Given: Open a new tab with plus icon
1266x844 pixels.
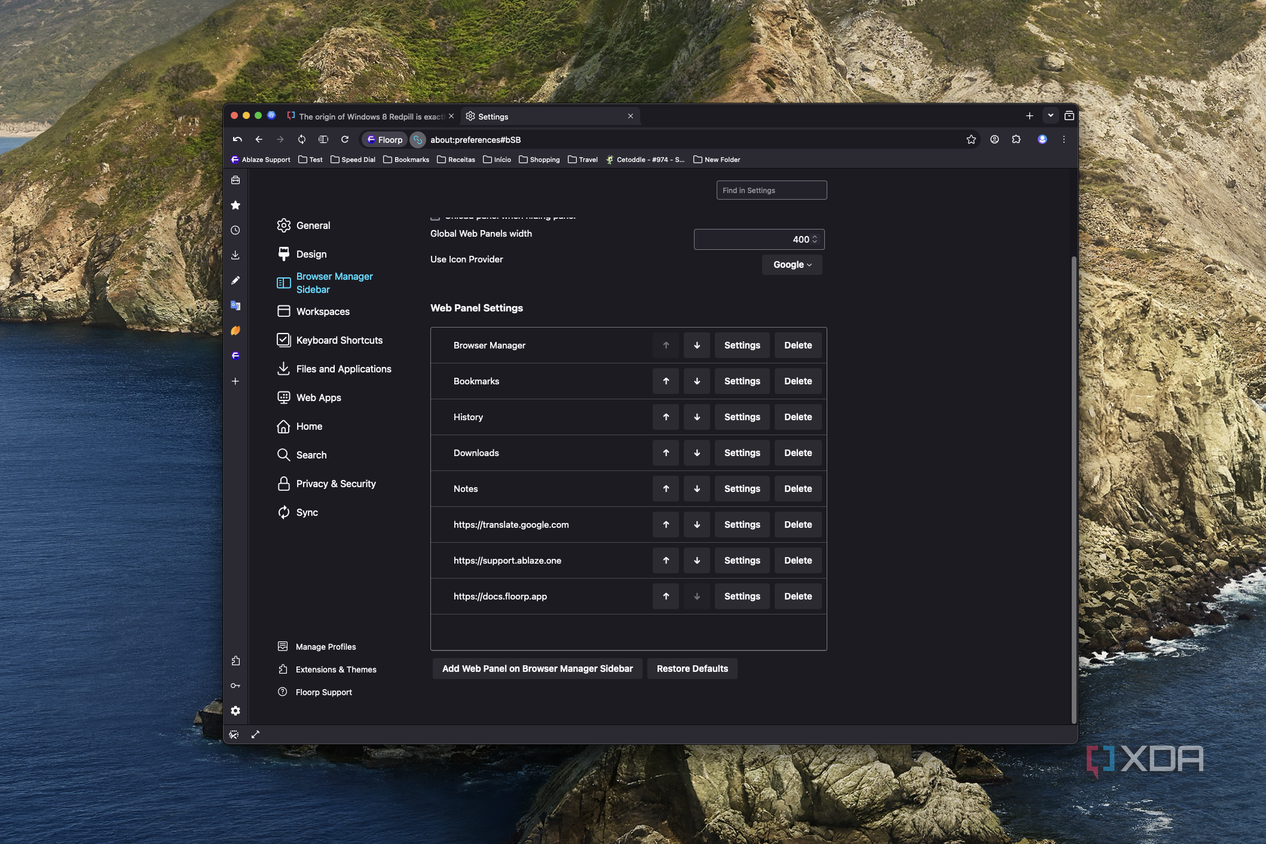Looking at the screenshot, I should tap(1030, 116).
